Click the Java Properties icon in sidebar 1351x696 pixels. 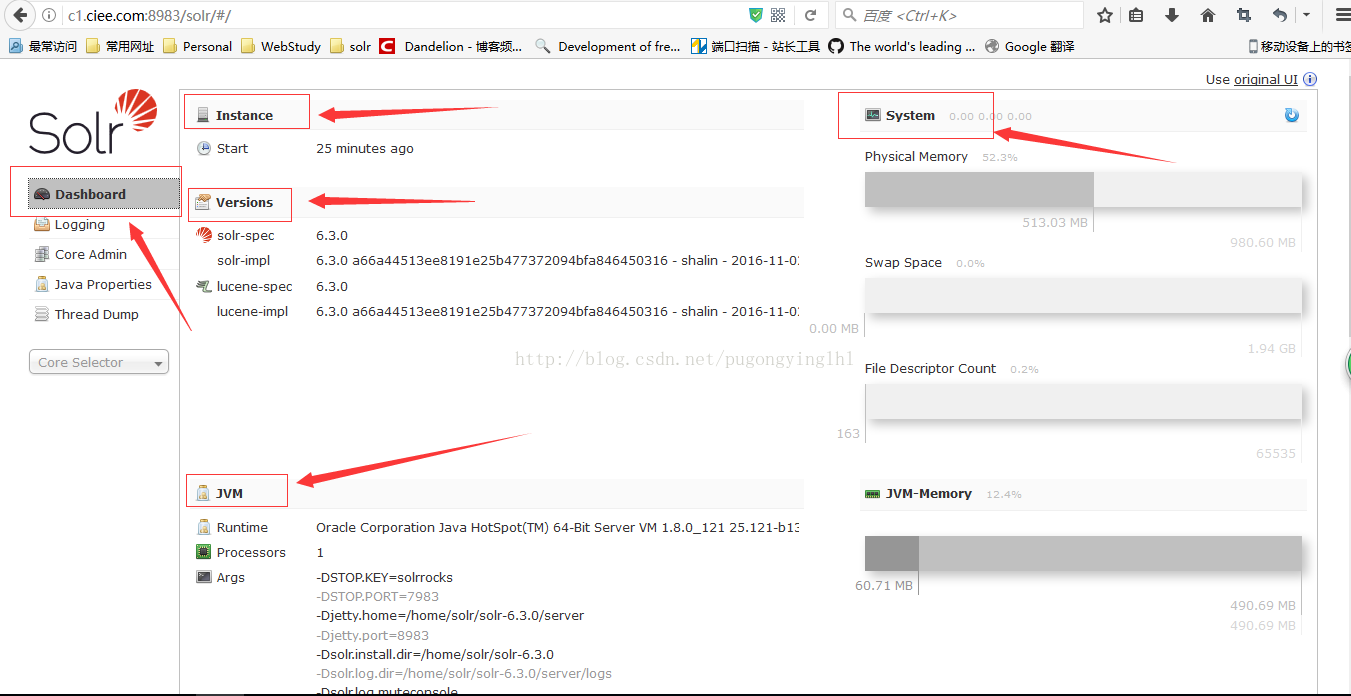click(x=42, y=284)
